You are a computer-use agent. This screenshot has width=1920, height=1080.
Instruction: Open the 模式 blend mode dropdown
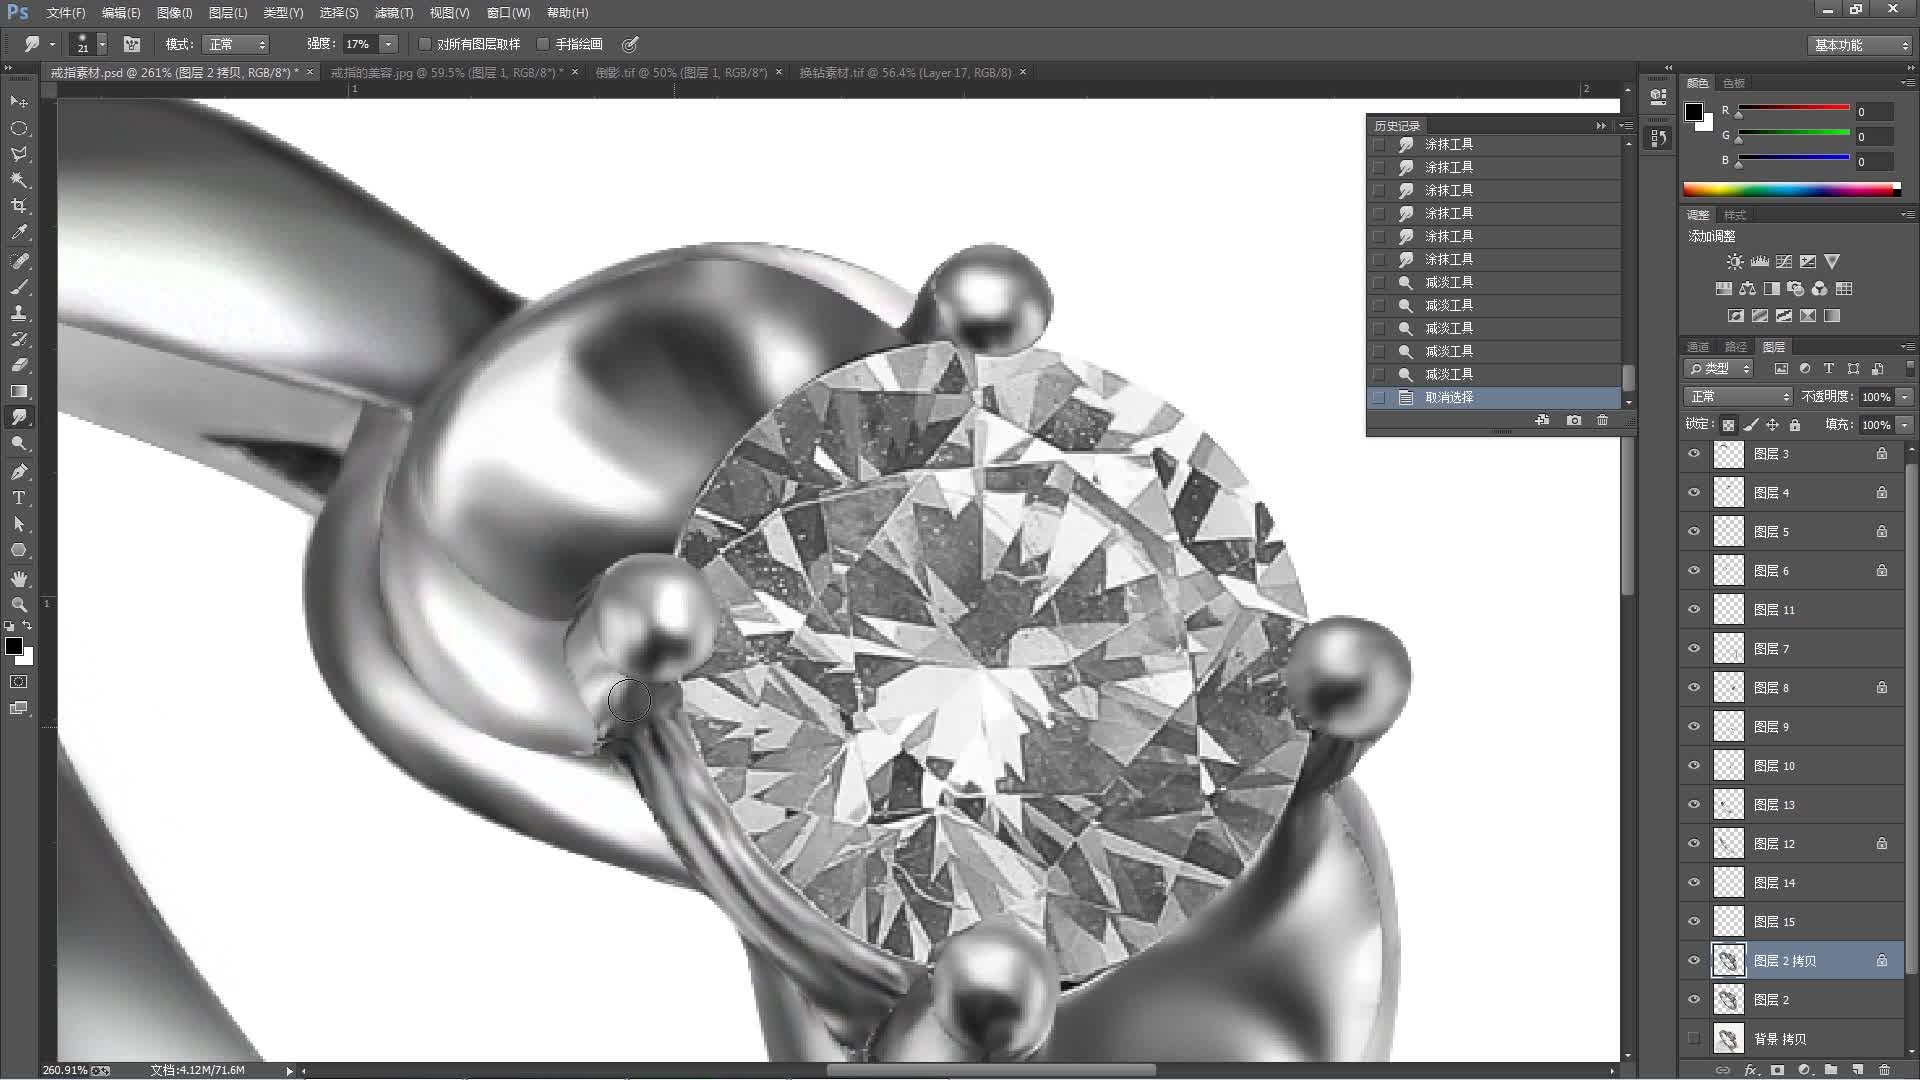[x=236, y=44]
